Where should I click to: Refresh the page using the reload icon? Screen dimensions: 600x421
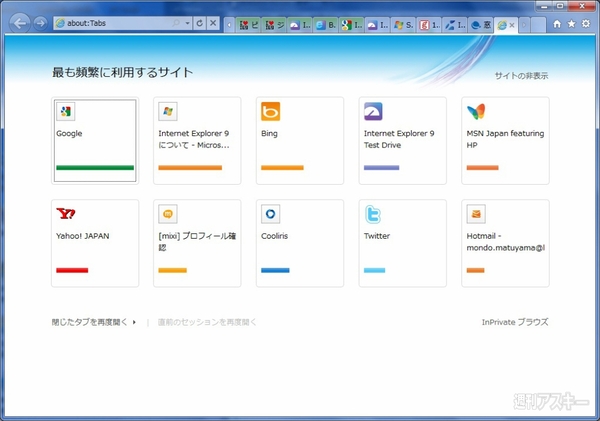coord(199,23)
